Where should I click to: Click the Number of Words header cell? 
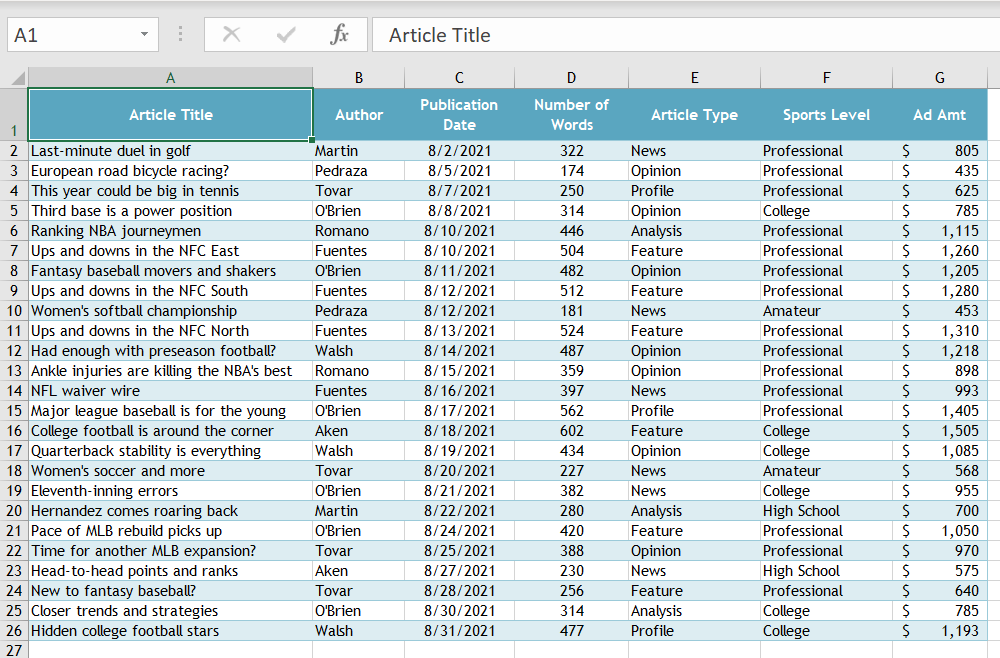[571, 114]
